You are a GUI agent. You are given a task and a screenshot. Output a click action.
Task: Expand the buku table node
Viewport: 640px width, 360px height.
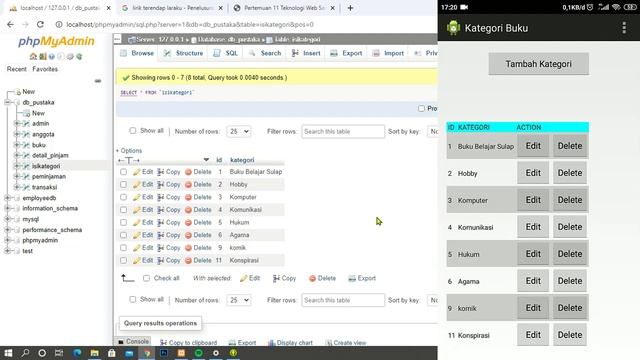[17, 145]
